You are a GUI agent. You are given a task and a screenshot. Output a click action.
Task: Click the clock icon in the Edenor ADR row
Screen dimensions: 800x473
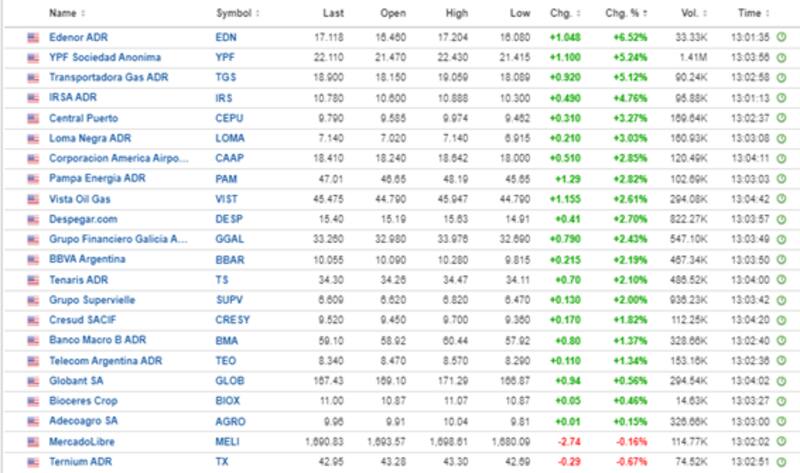[x=780, y=37]
